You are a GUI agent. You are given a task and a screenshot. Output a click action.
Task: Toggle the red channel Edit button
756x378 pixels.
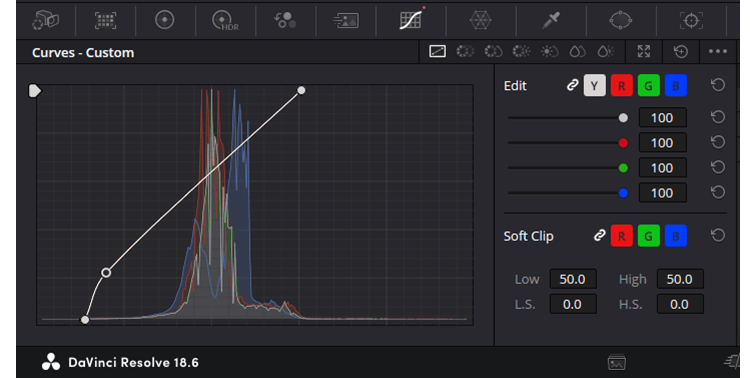click(621, 86)
